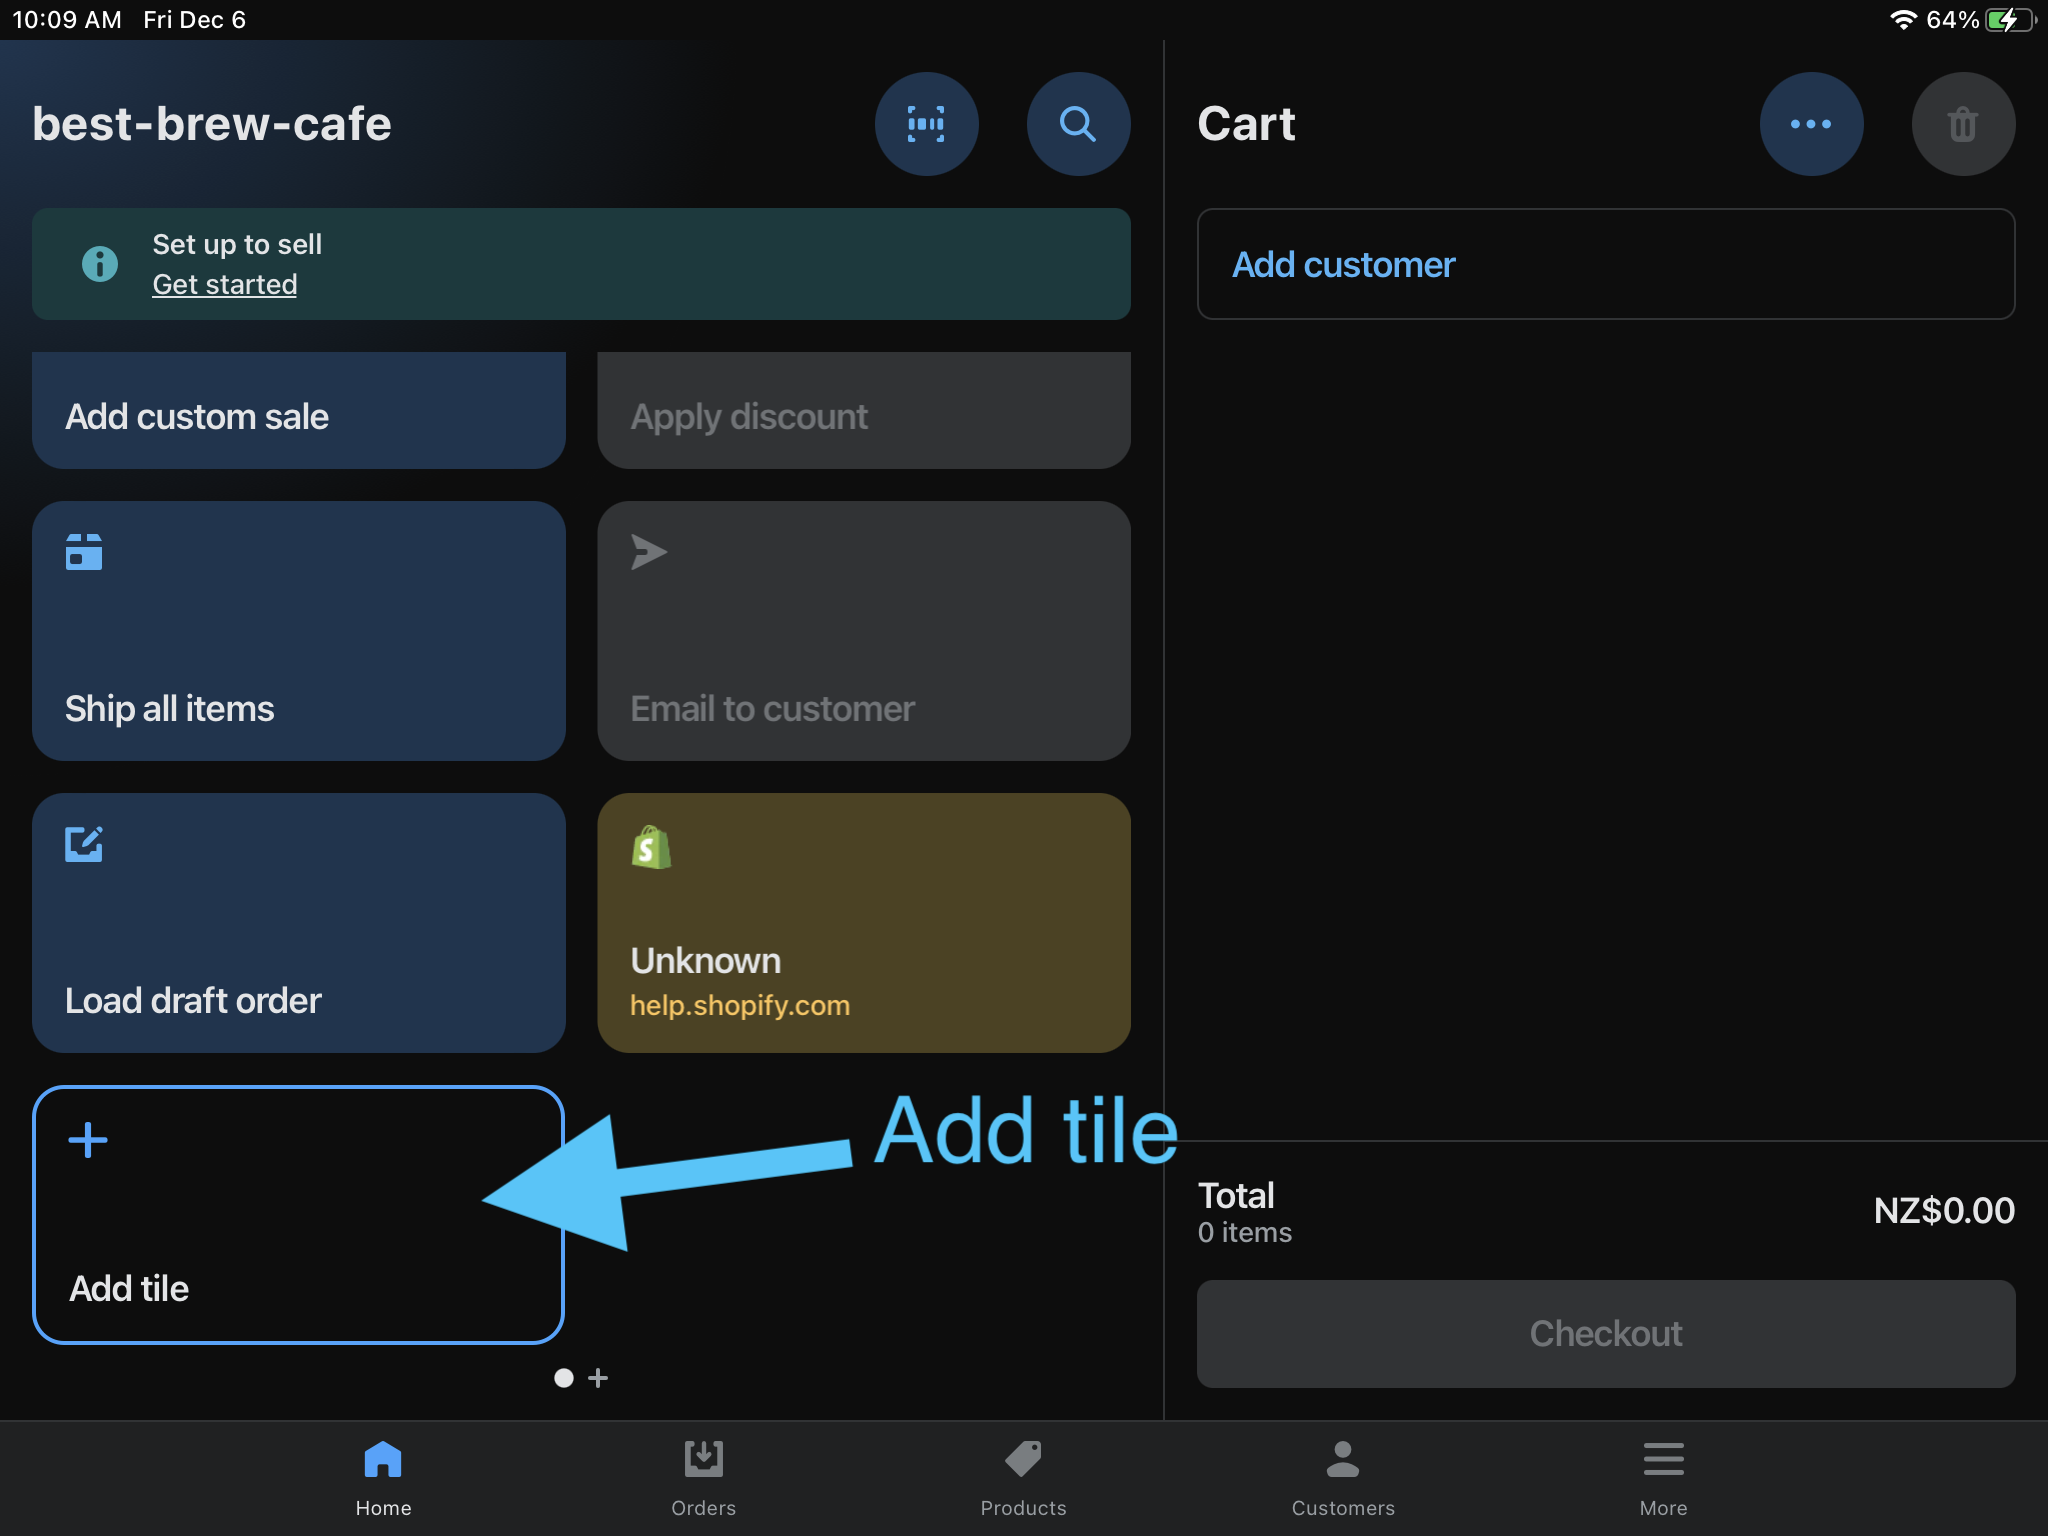This screenshot has width=2048, height=1536.
Task: Tap Add customer to the cart
Action: [x=1606, y=263]
